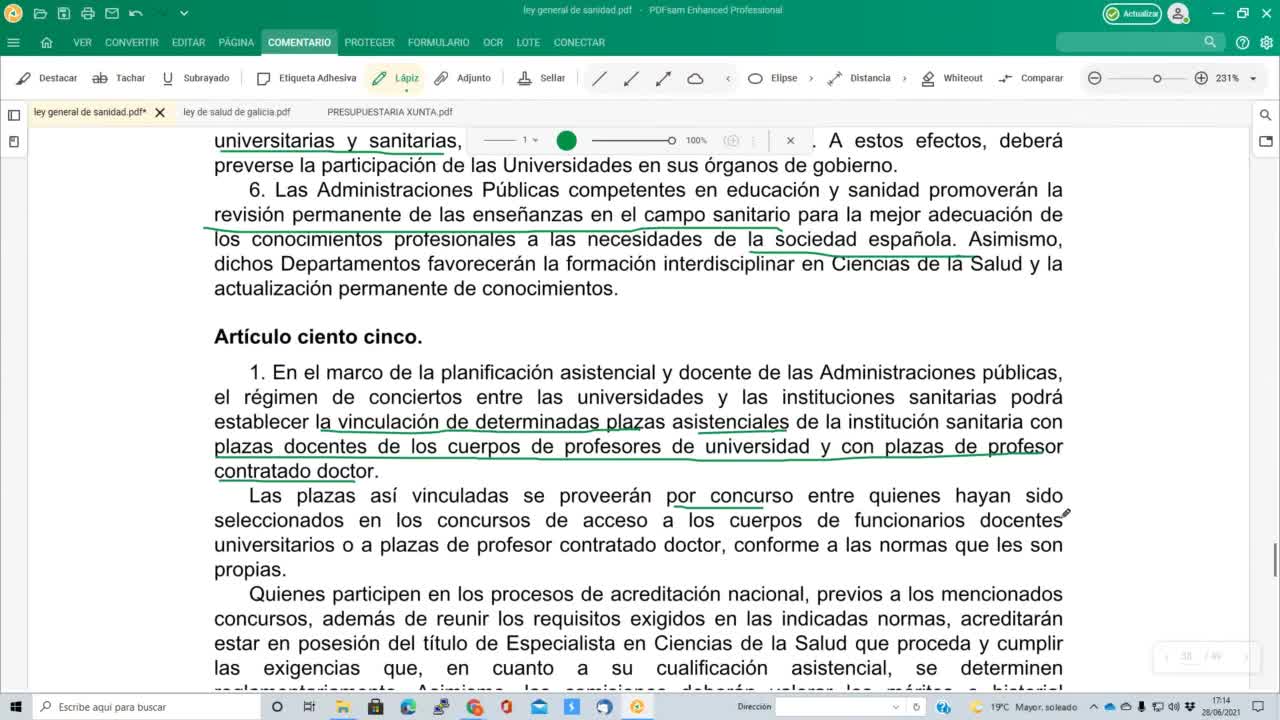
Task: Show more measuring tools right of Distancia
Action: [x=904, y=78]
